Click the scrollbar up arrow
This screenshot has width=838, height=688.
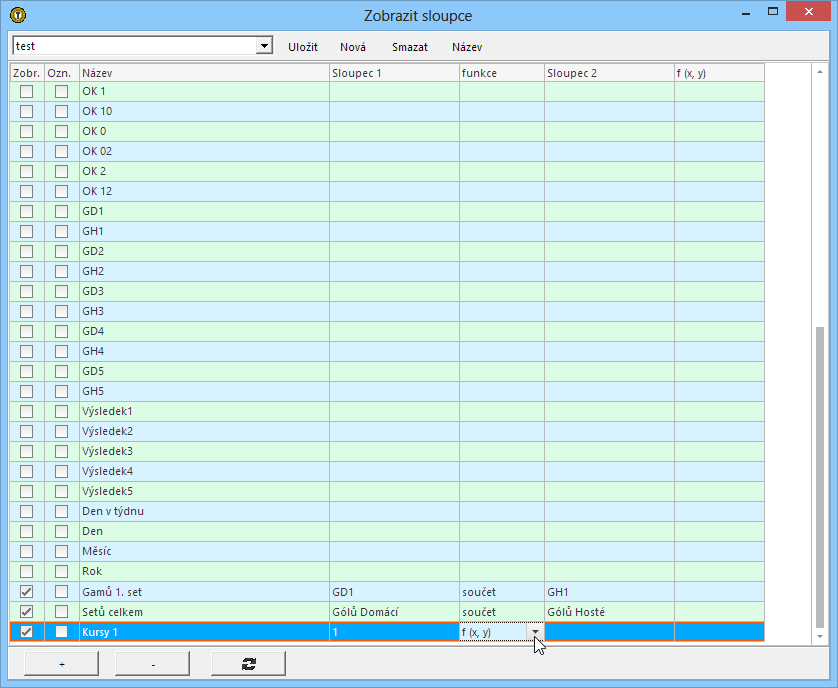(x=822, y=73)
